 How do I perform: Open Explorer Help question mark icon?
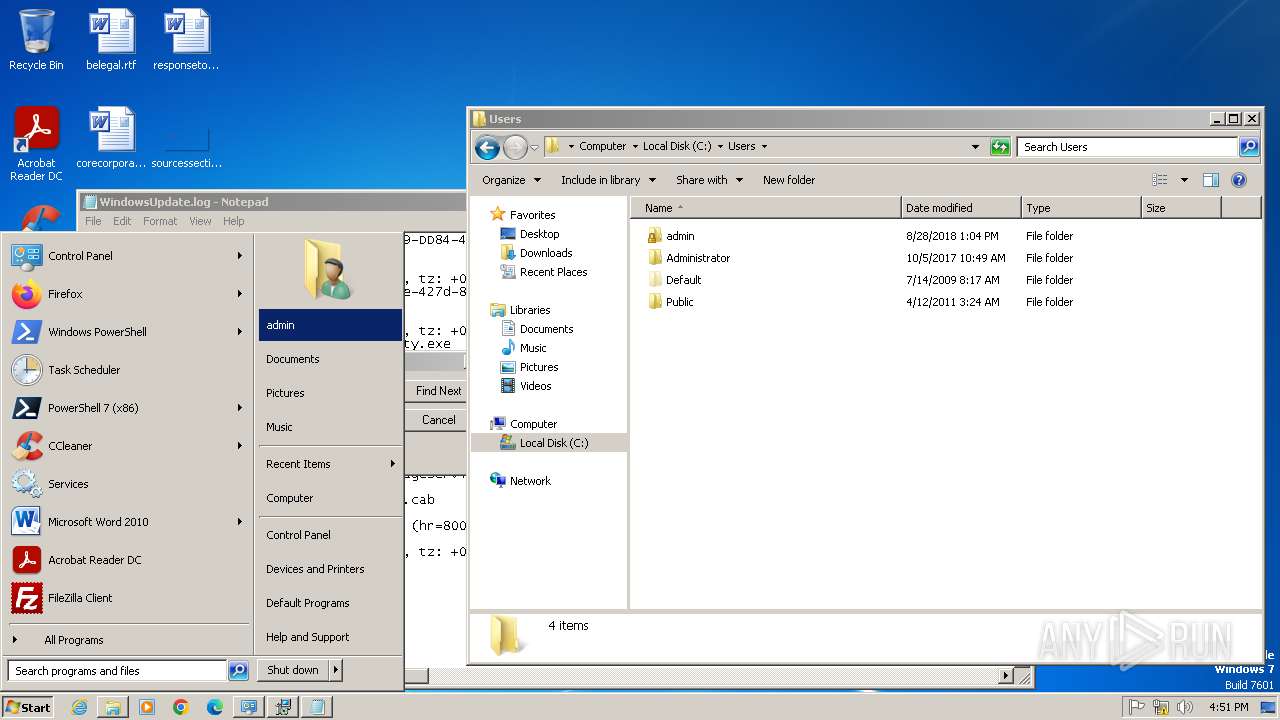[x=1239, y=180]
